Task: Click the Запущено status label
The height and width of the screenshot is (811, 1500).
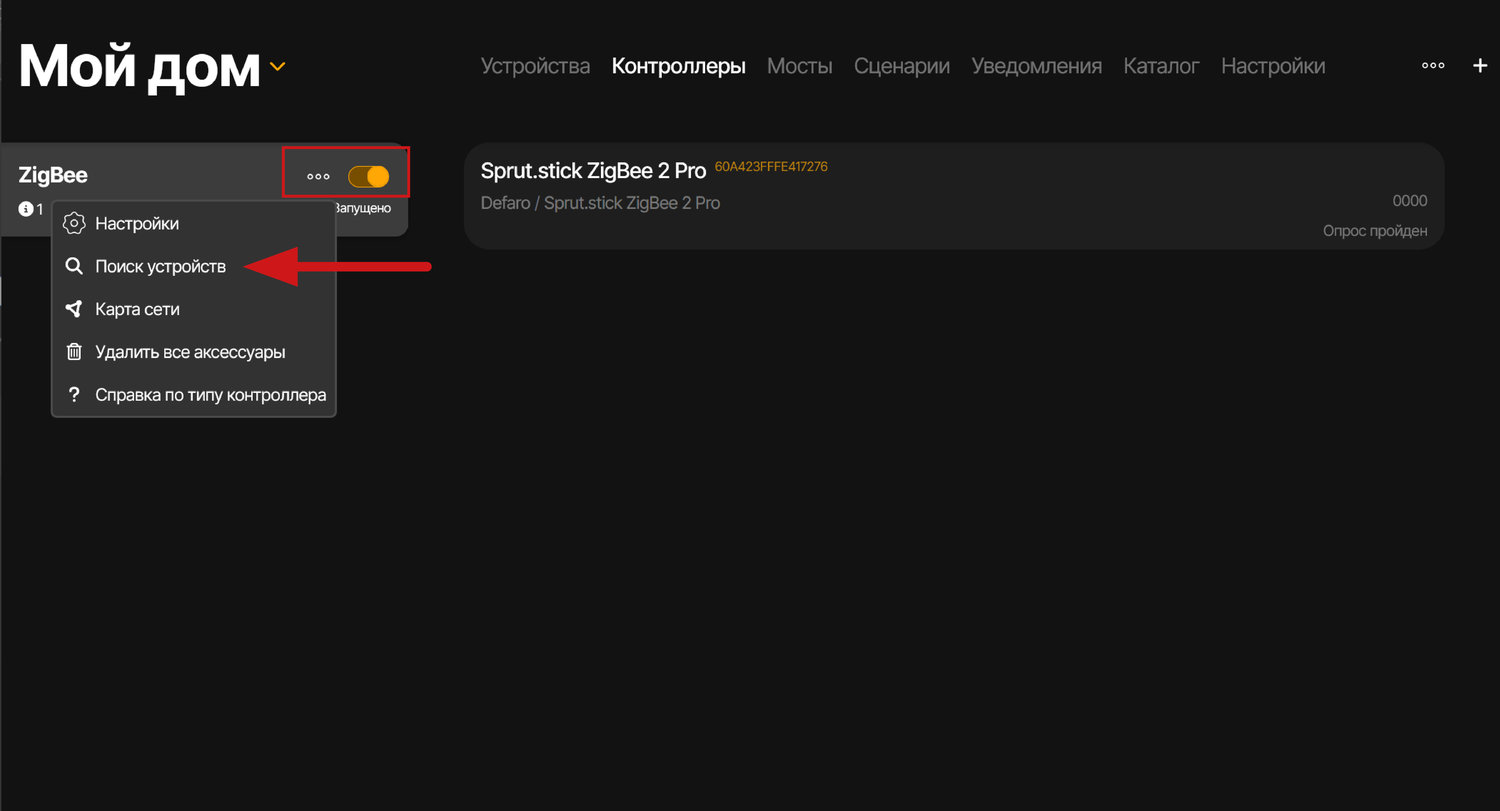Action: pos(362,208)
